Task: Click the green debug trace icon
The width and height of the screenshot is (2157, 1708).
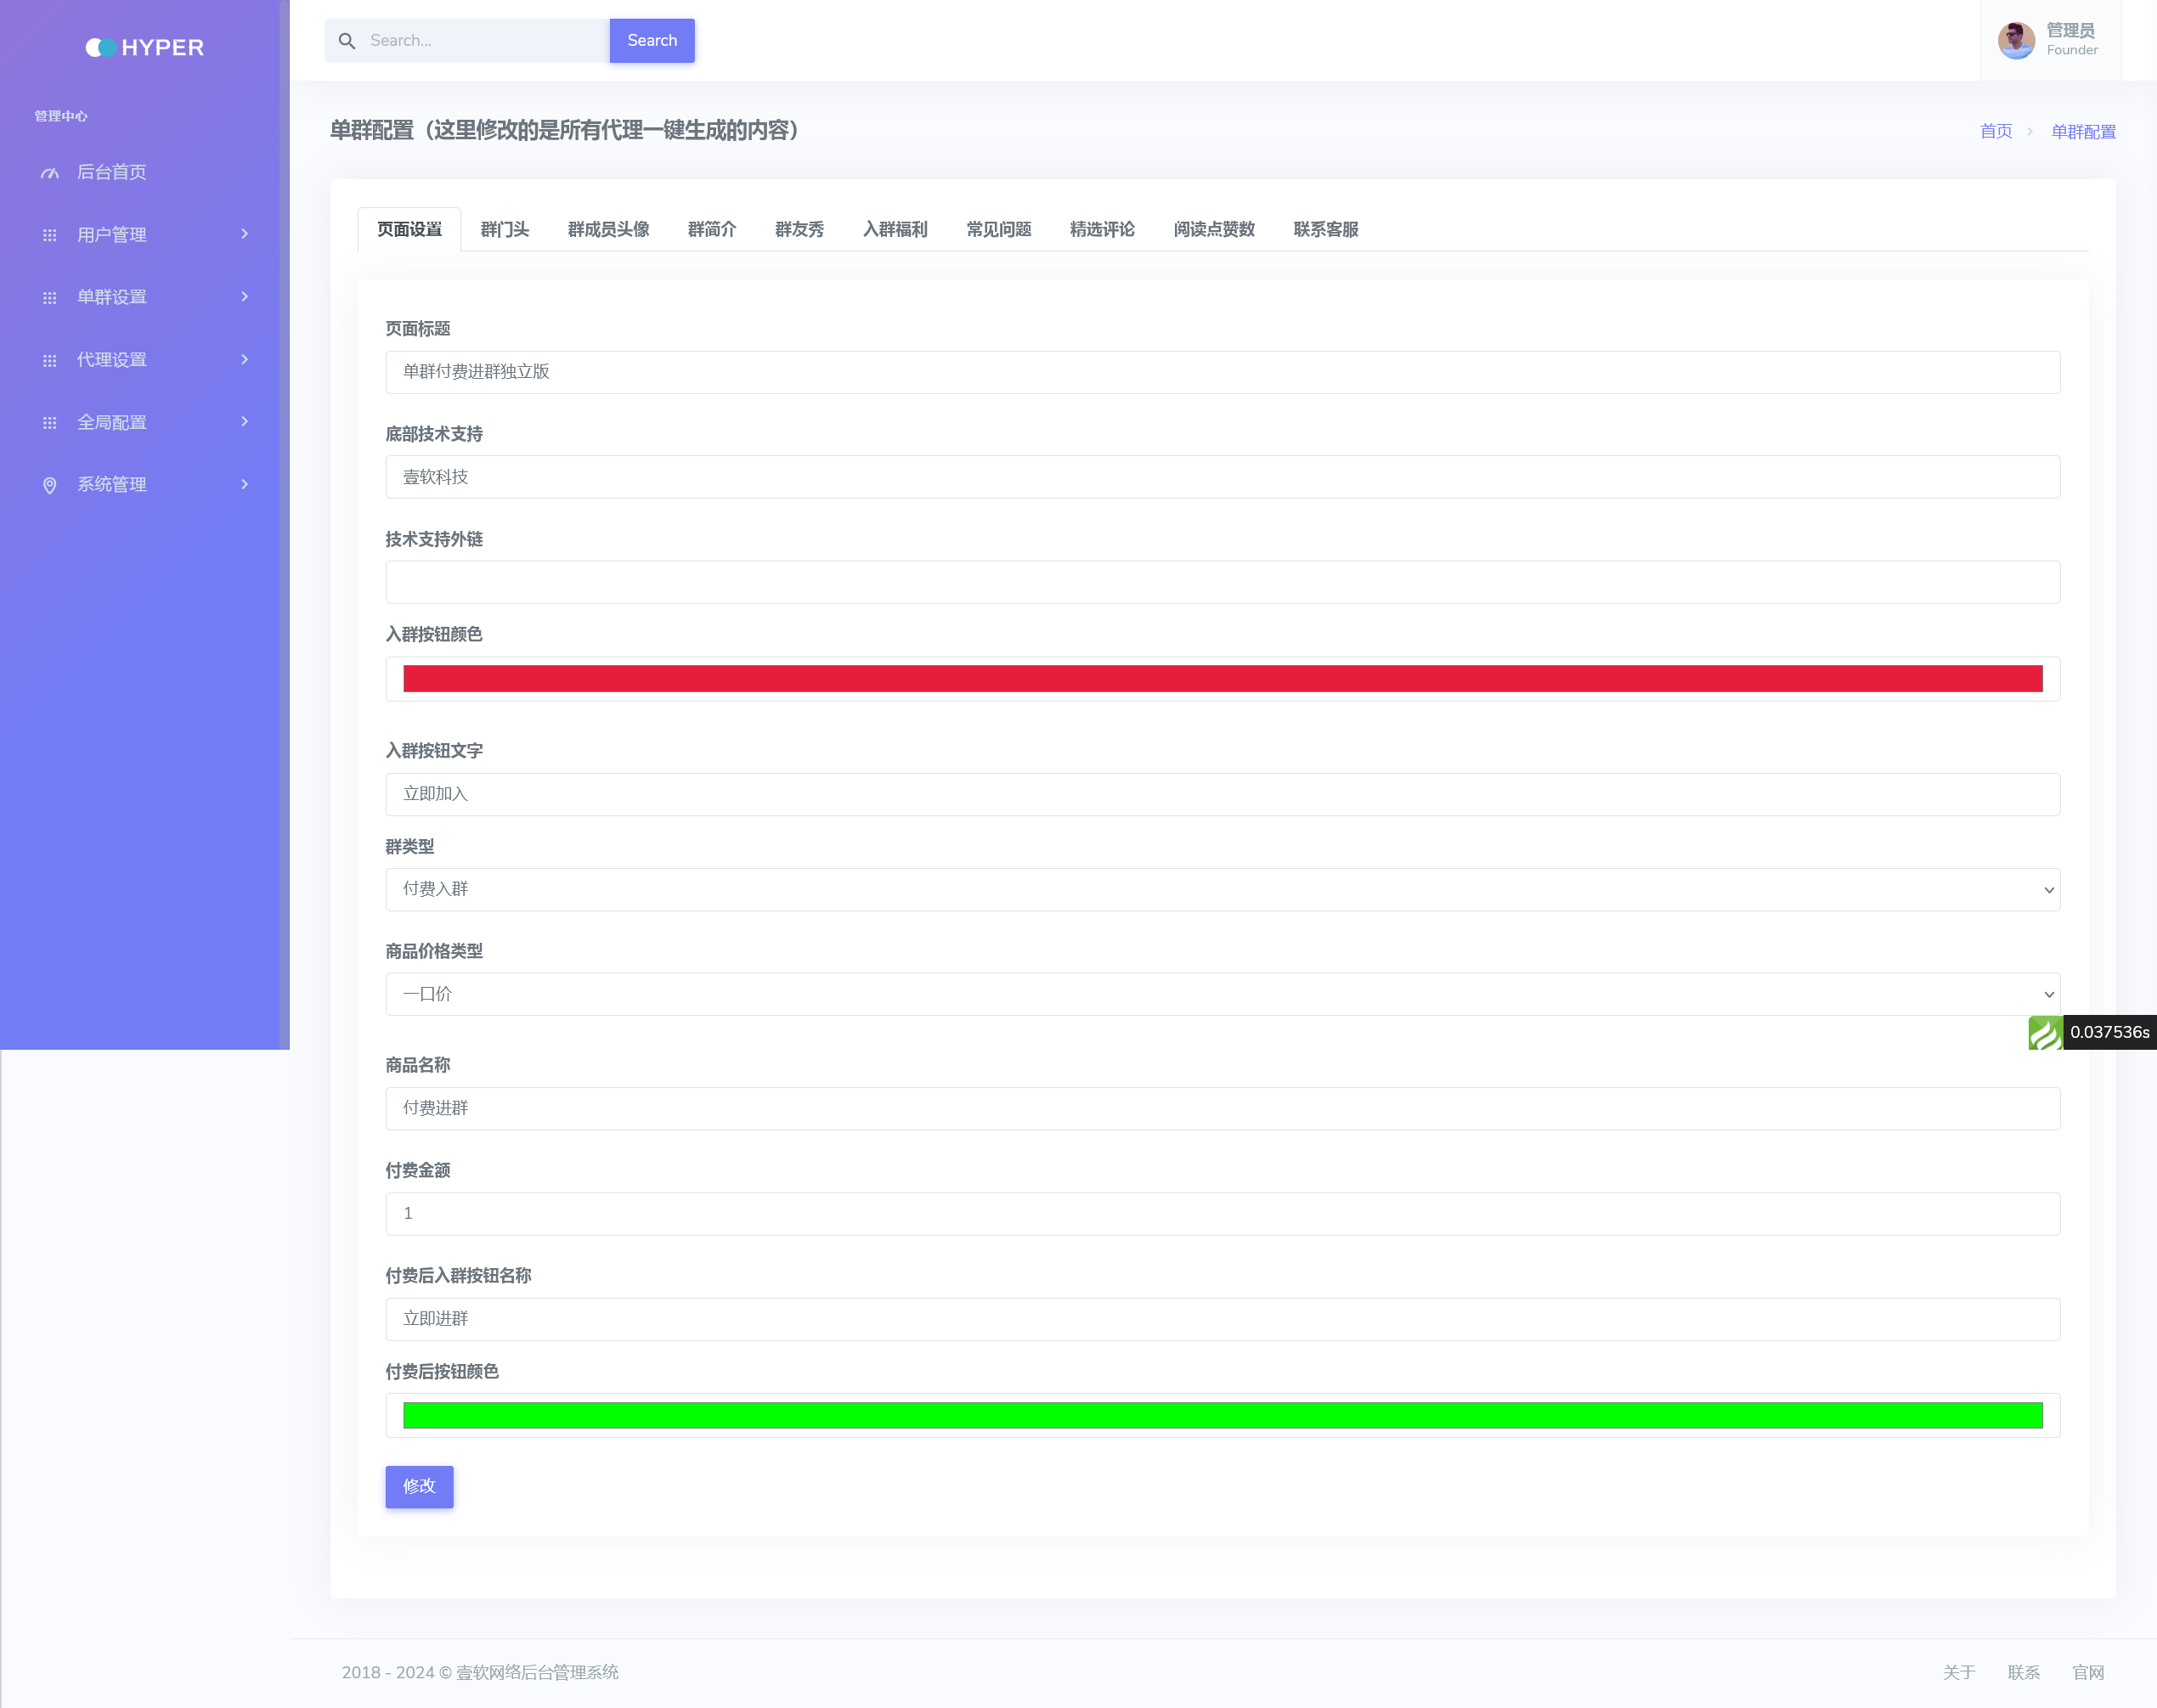Action: (2044, 1032)
